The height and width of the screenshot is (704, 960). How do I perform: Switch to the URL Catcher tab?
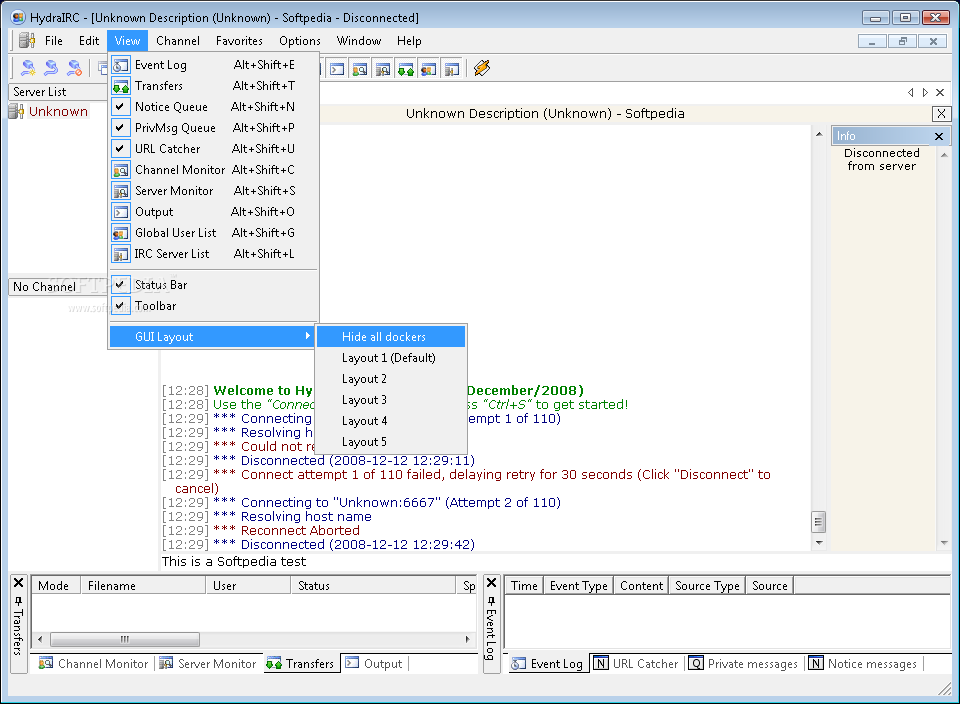tap(636, 664)
